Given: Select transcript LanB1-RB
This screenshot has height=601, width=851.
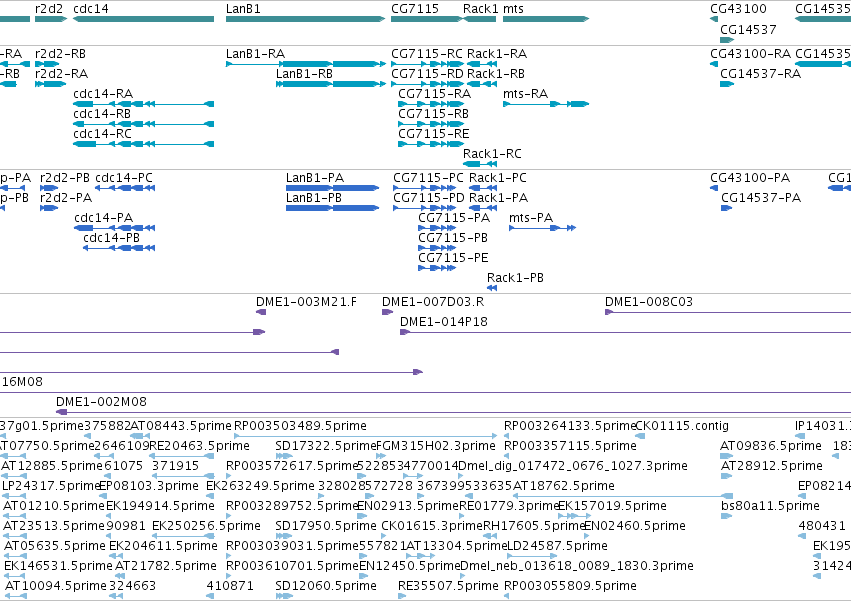Looking at the screenshot, I should [331, 84].
